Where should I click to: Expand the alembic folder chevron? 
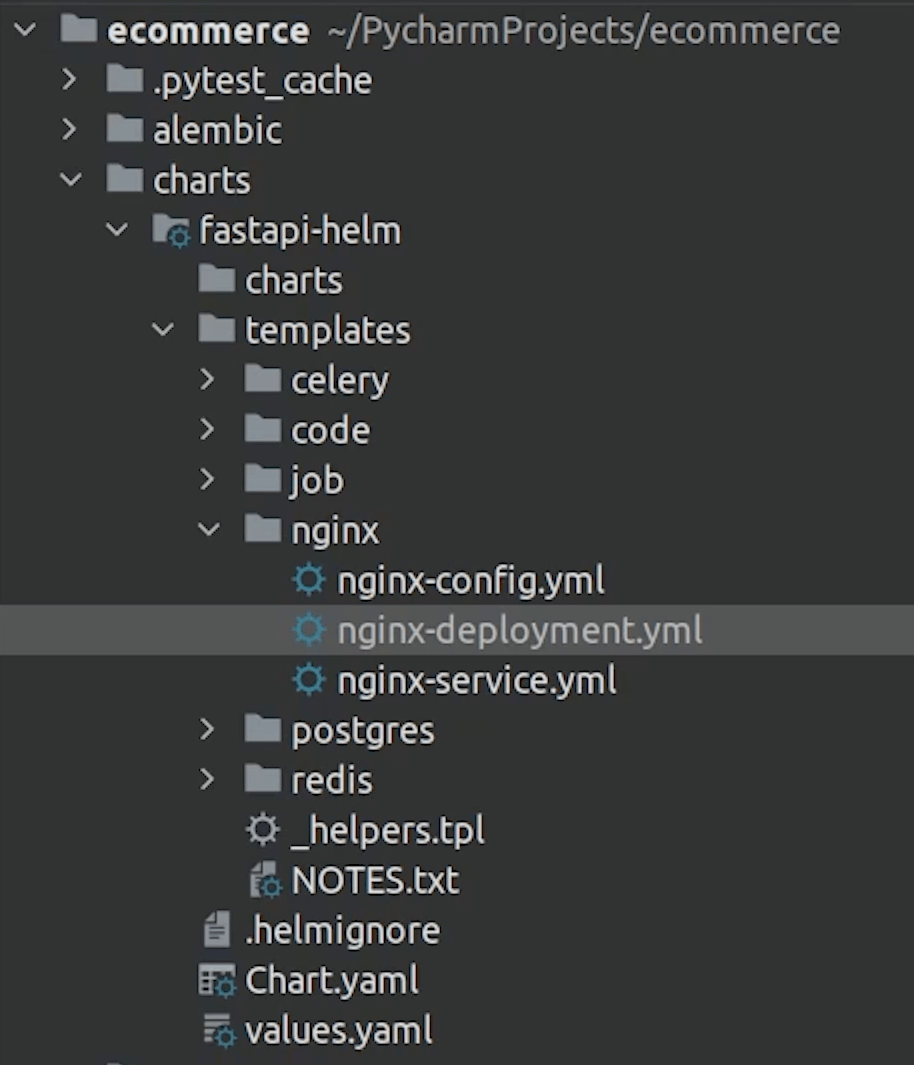point(69,130)
